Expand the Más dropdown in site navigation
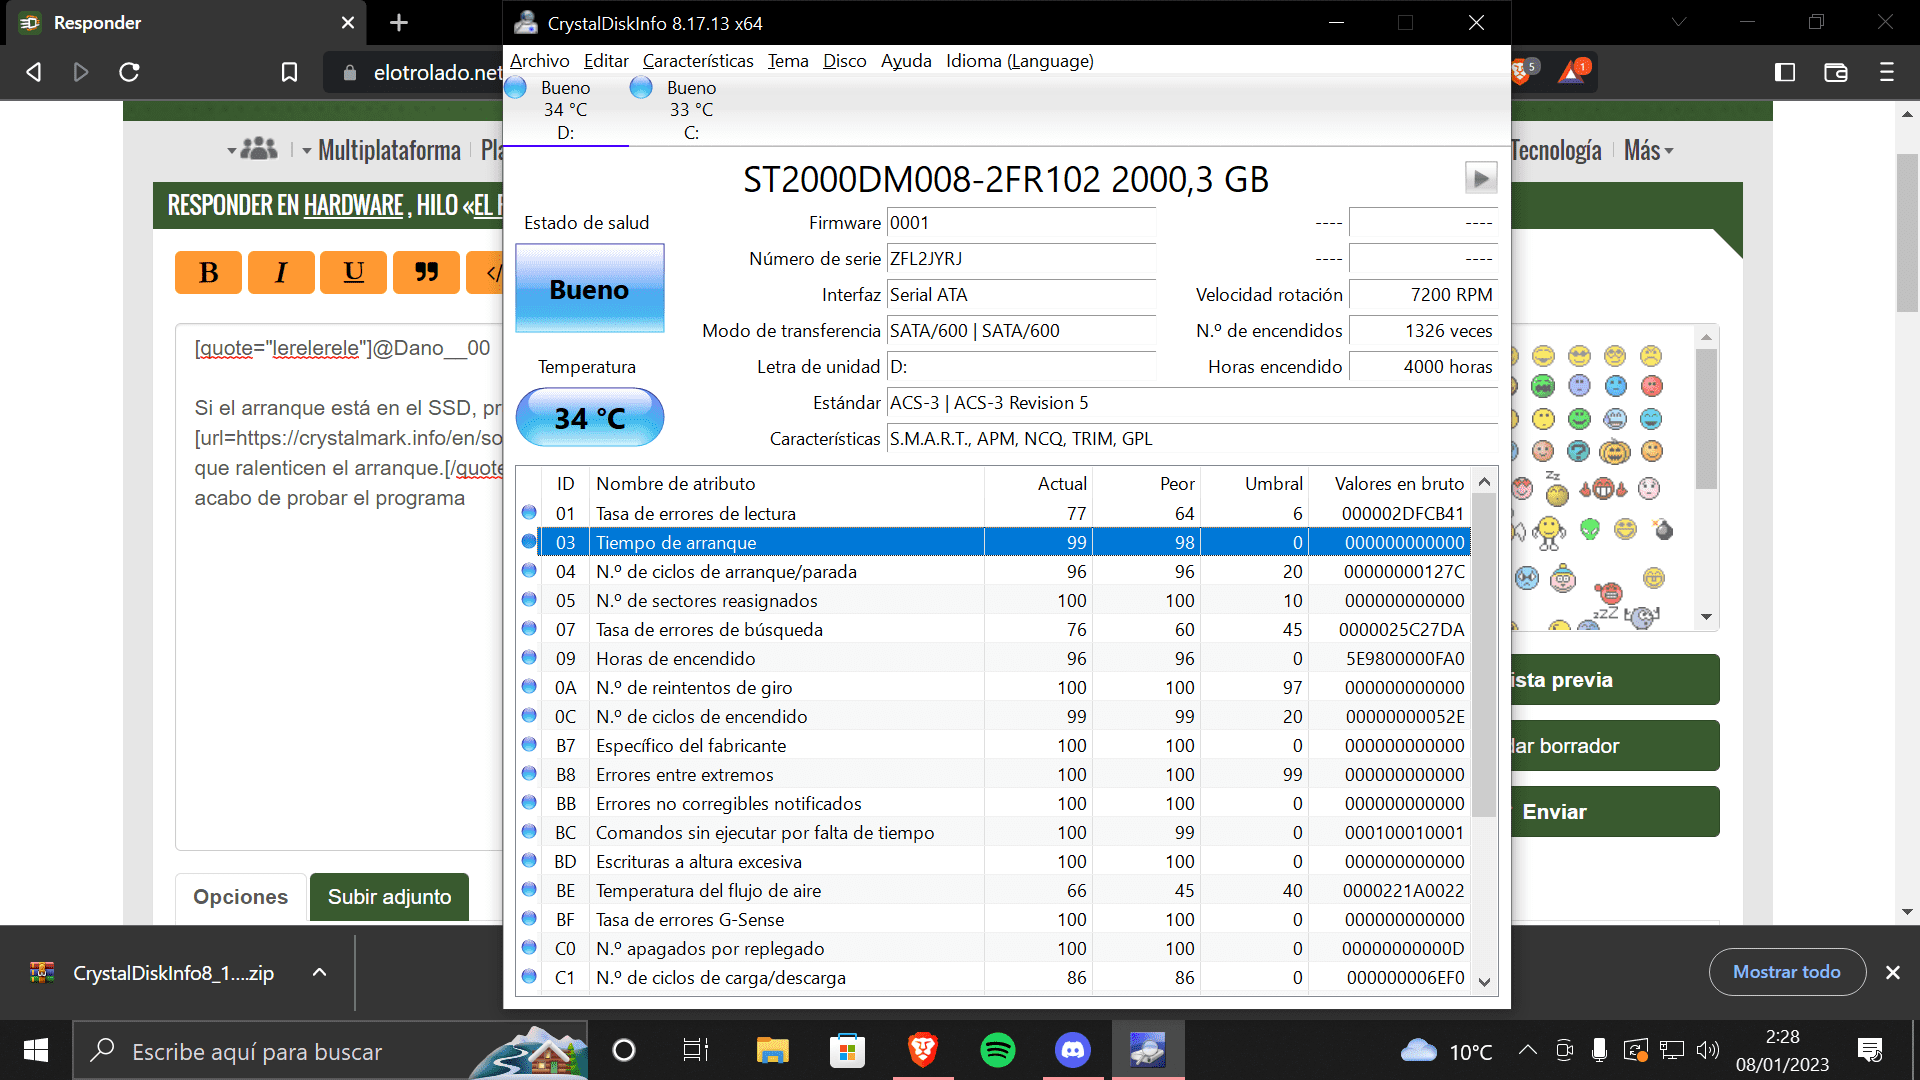Viewport: 1920px width, 1080px height. point(1648,150)
